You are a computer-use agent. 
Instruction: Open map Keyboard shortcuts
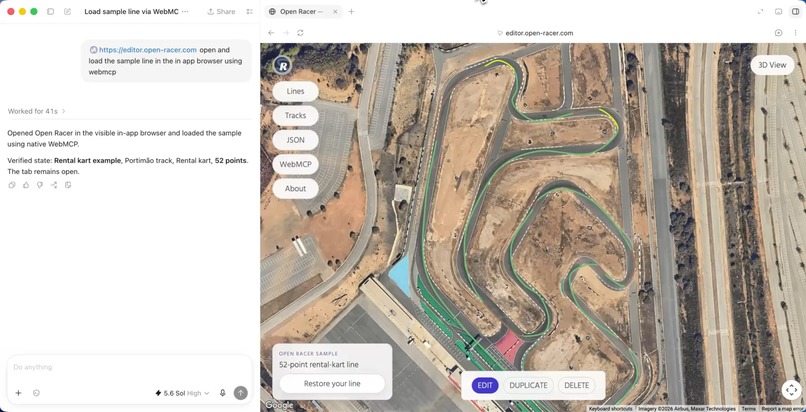pyautogui.click(x=611, y=409)
